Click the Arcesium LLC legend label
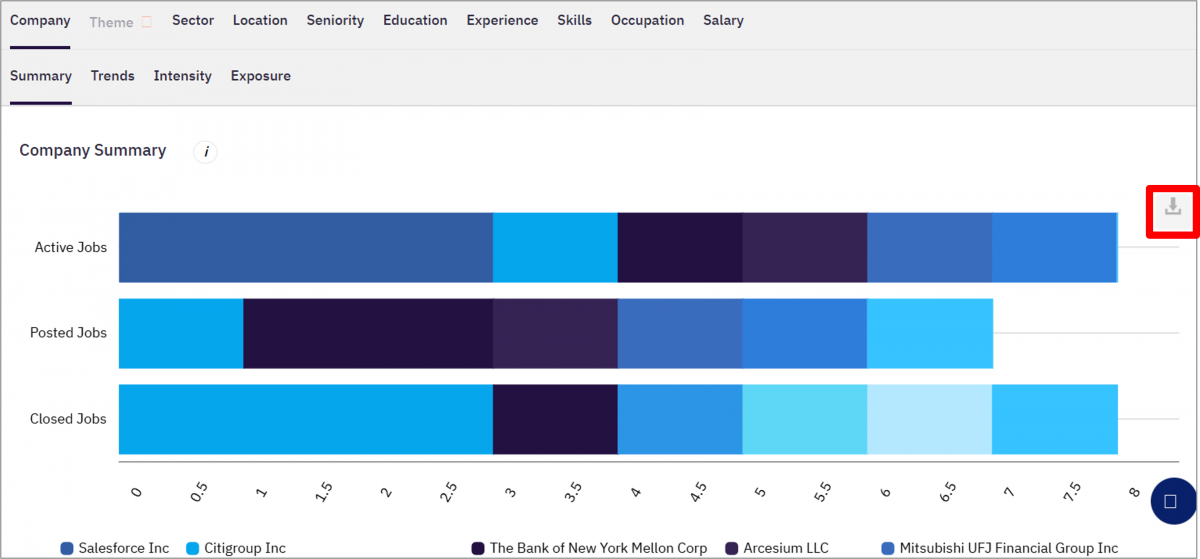The image size is (1200, 559). pos(786,548)
